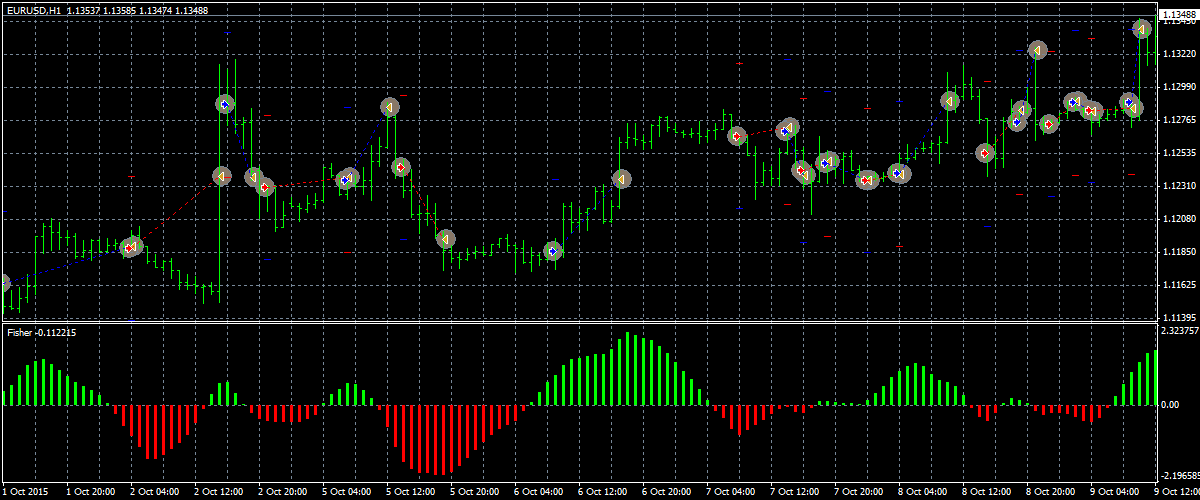
Task: Select the yellow trade arrow at the 1.13220 level
Action: (x=1037, y=49)
